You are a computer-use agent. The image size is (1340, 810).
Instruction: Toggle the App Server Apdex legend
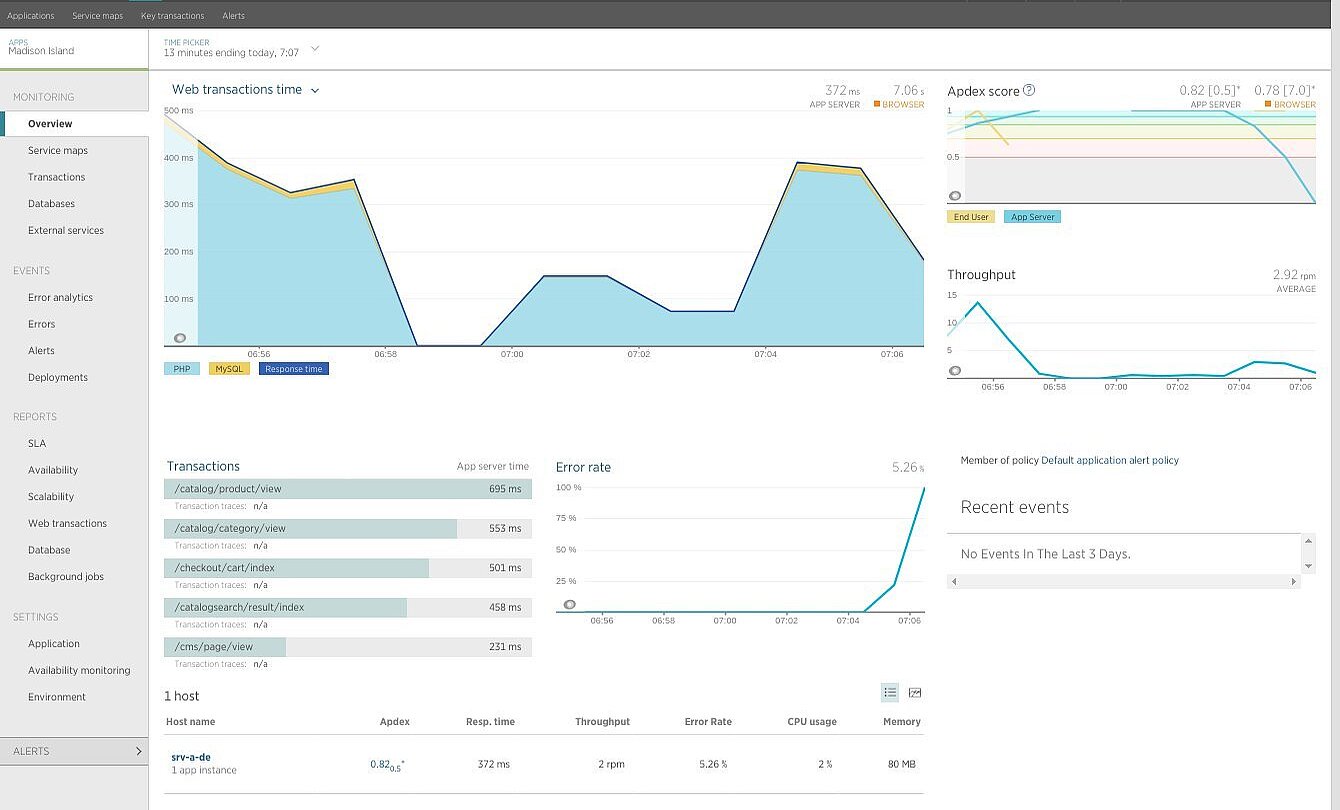1032,217
